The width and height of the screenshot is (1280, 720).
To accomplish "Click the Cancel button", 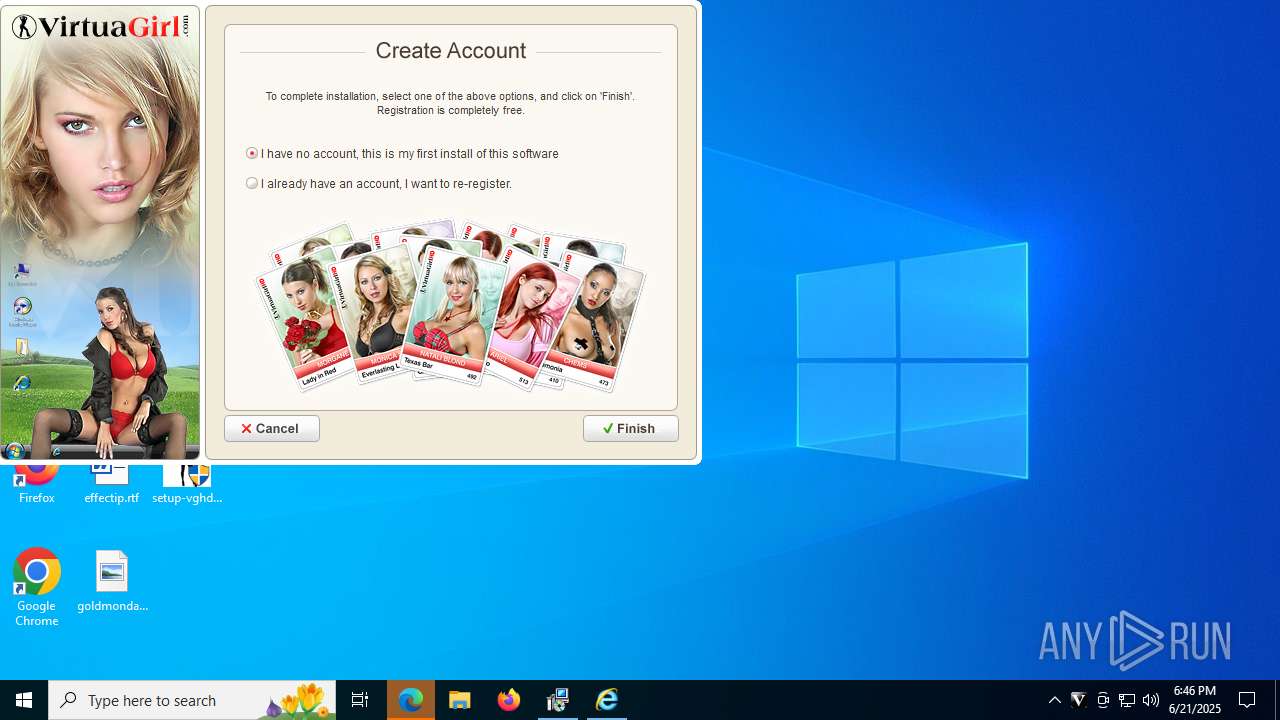I will pyautogui.click(x=272, y=428).
